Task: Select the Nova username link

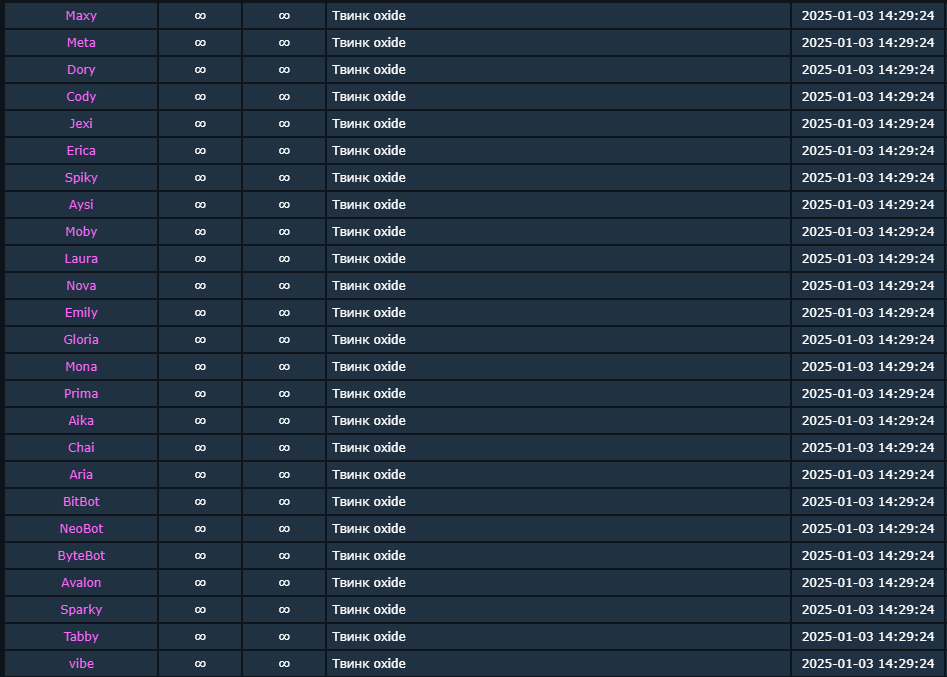Action: pos(81,286)
